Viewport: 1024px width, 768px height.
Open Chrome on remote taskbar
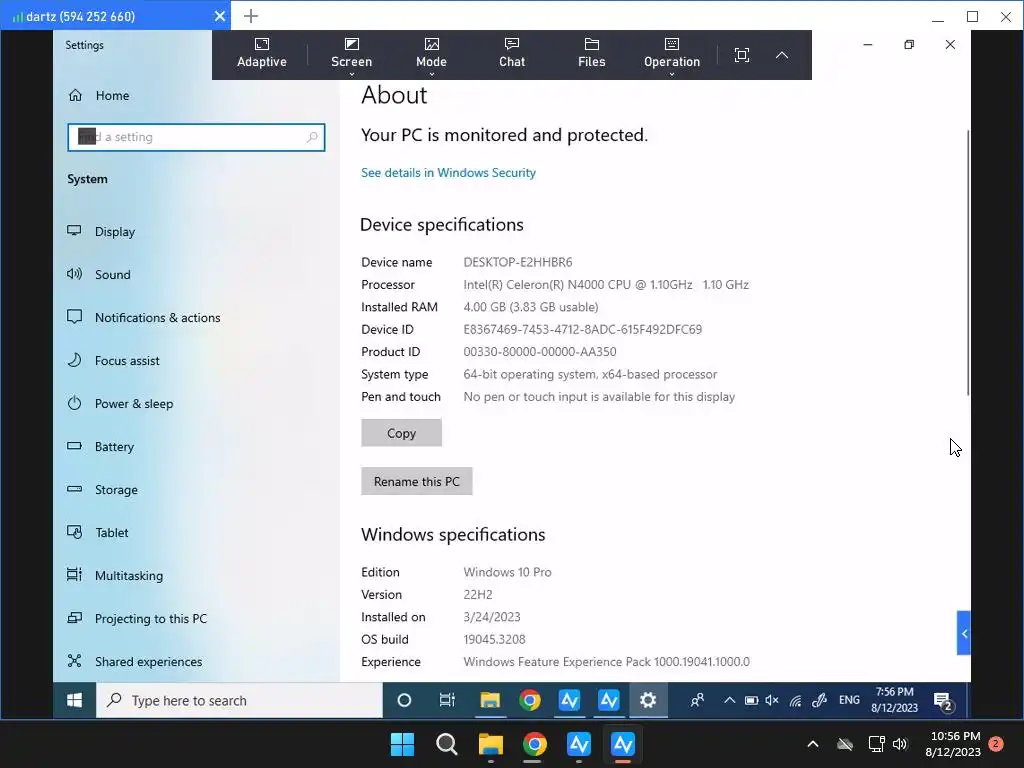[x=530, y=700]
